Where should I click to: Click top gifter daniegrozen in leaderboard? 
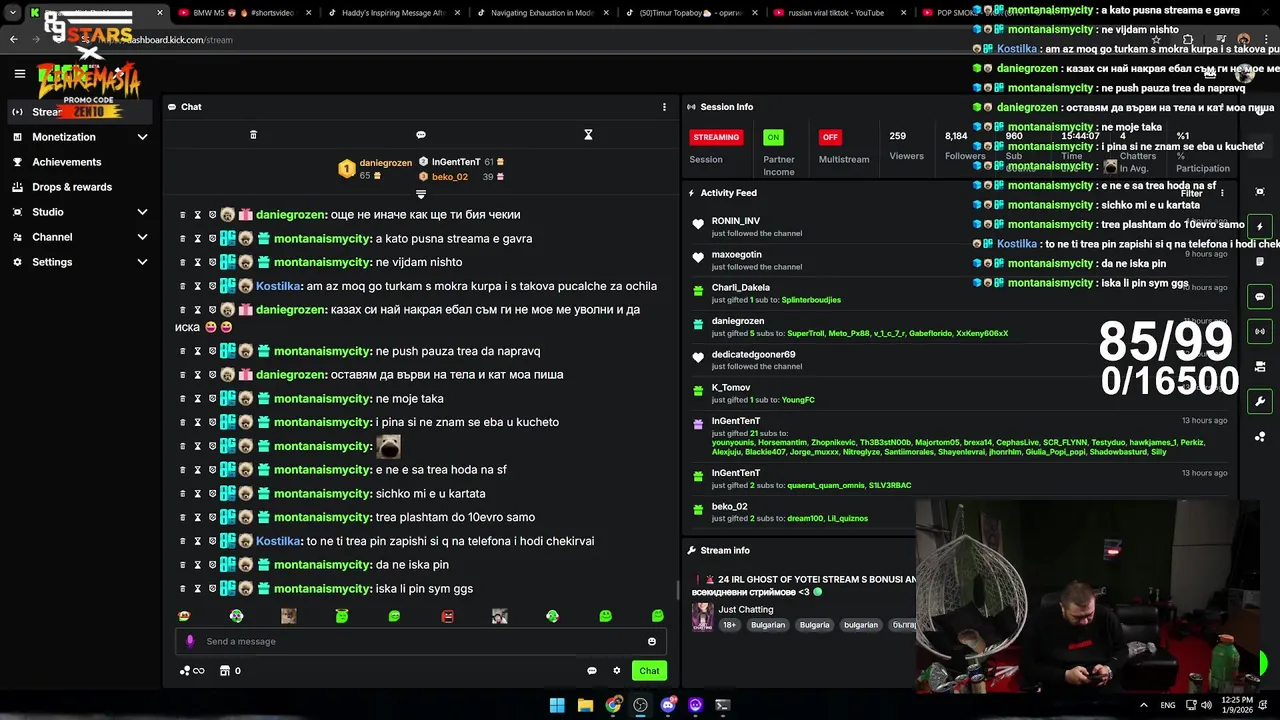(385, 163)
